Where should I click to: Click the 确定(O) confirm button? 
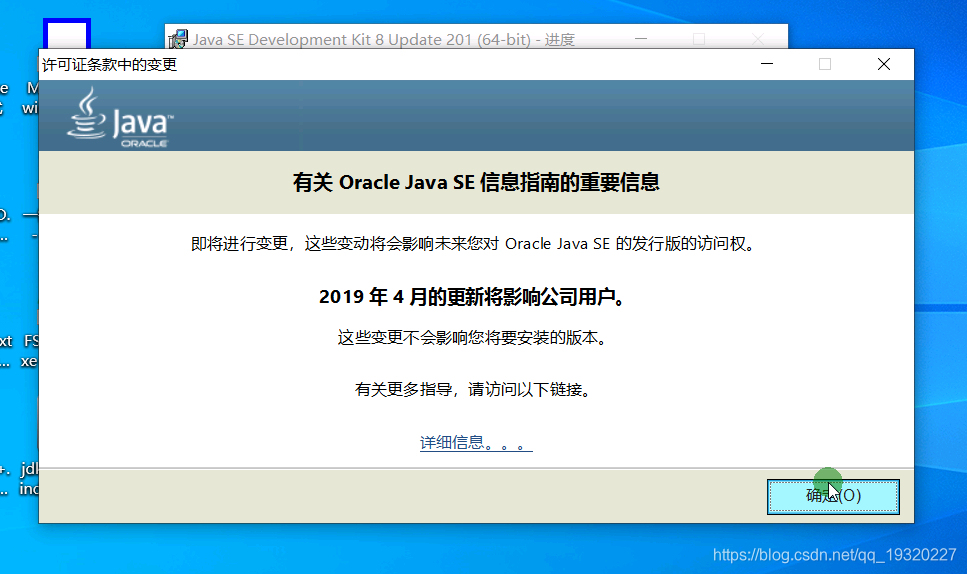833,496
